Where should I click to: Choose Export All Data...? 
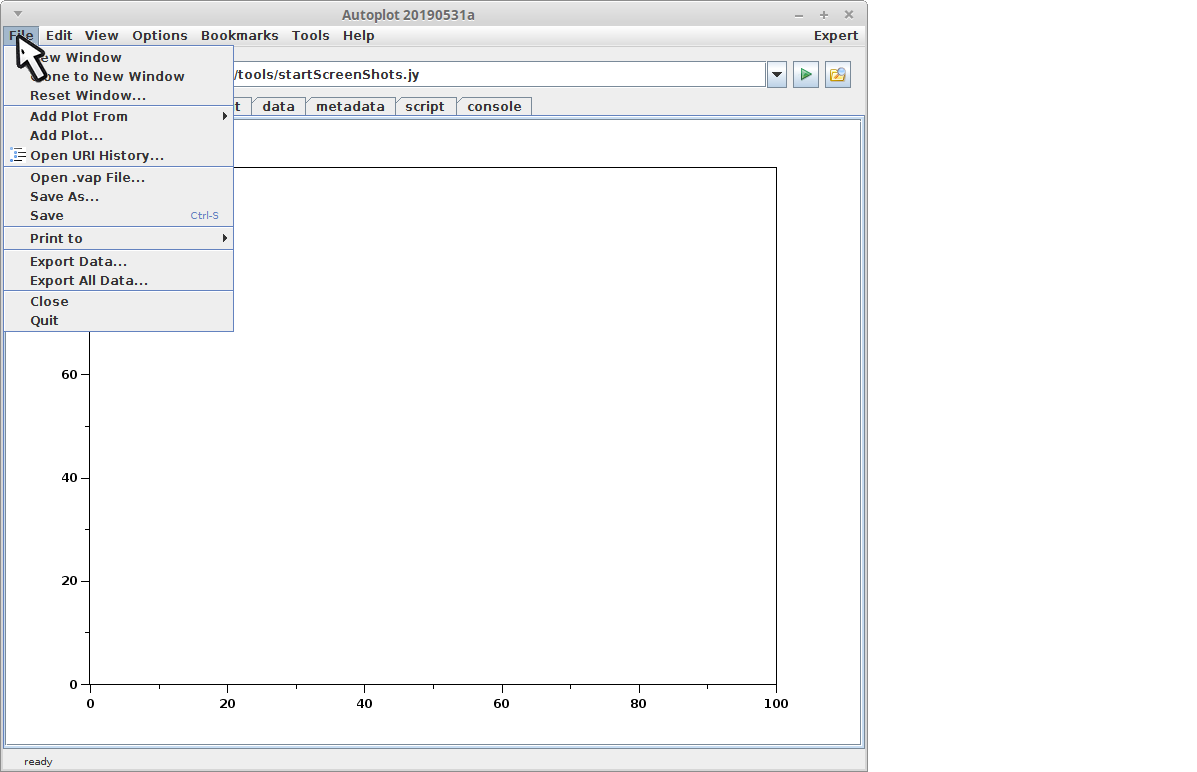pos(118,280)
